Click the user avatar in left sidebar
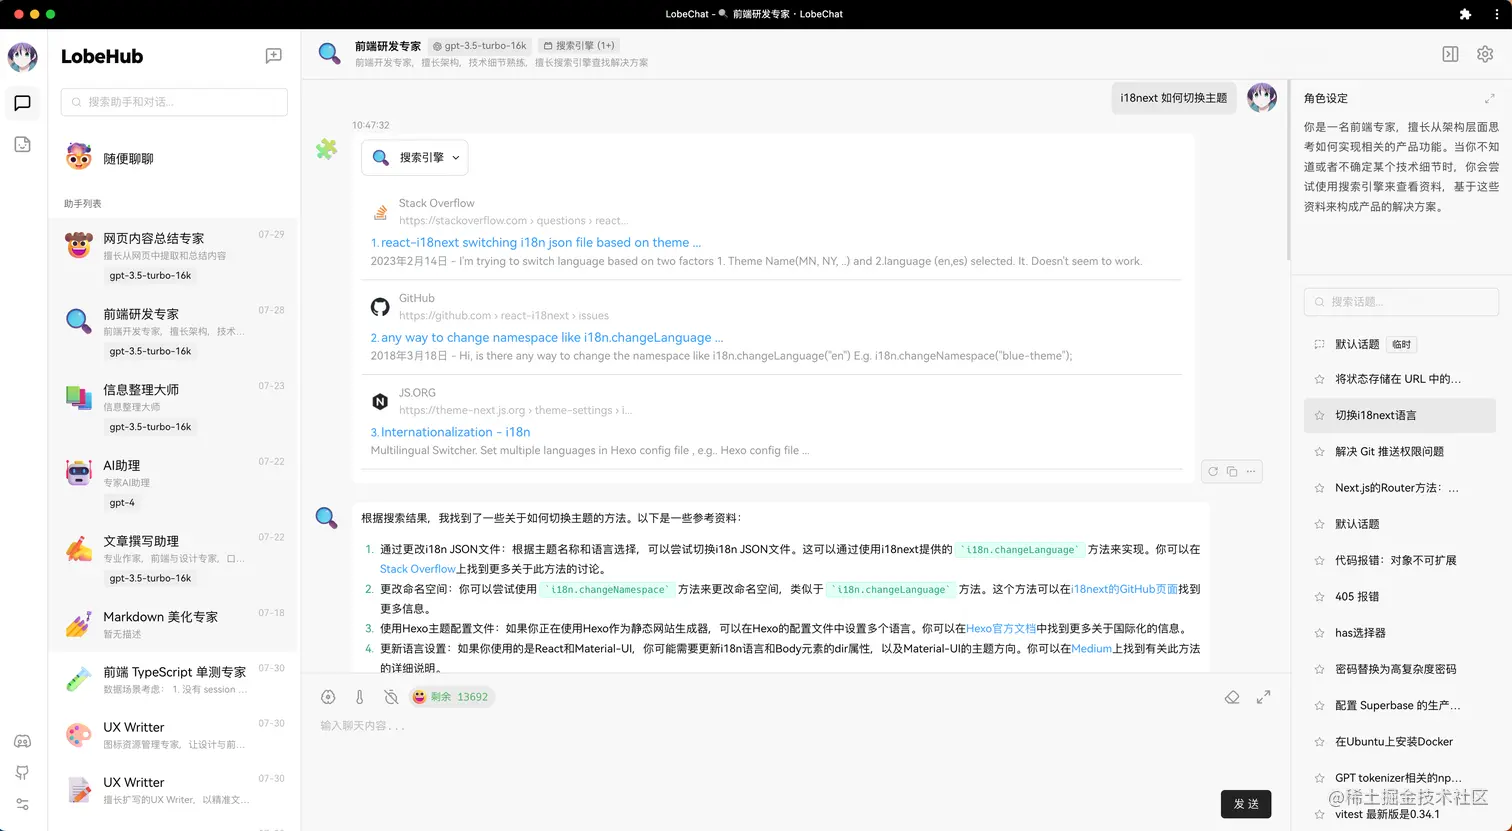1512x831 pixels. tap(22, 57)
